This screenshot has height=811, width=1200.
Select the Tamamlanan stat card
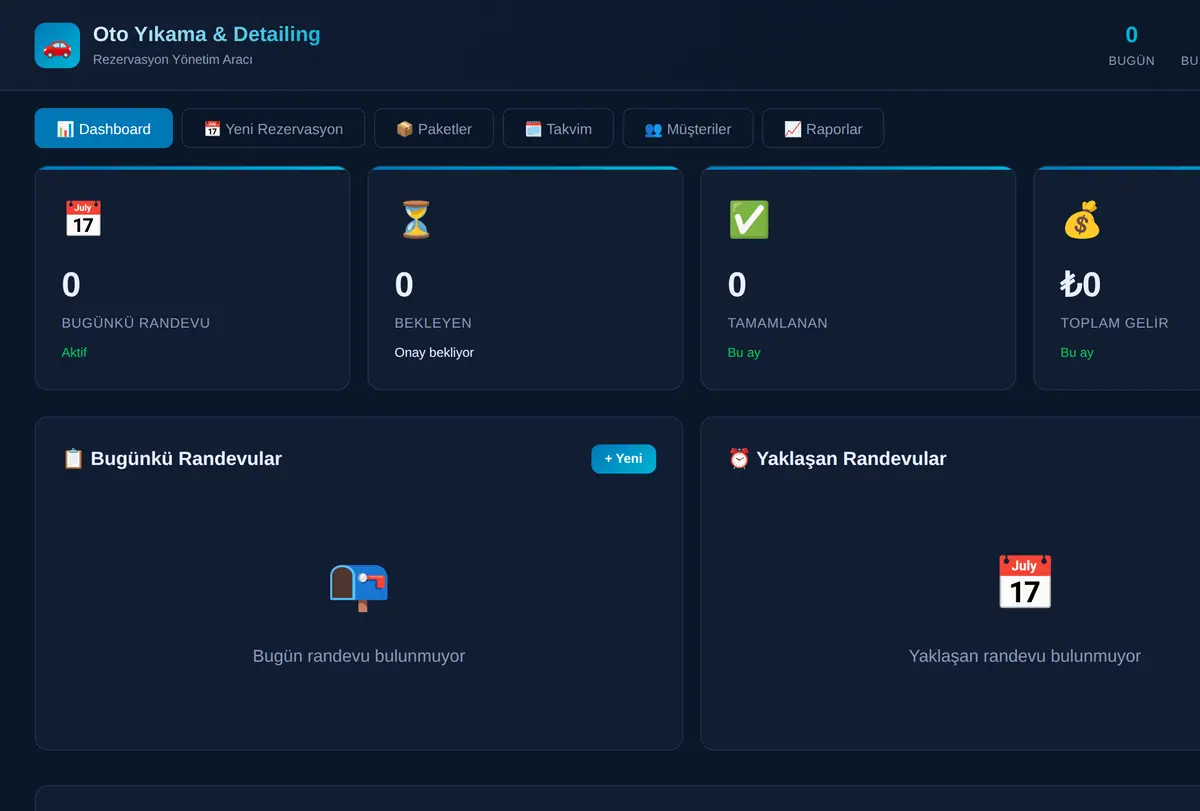click(858, 278)
